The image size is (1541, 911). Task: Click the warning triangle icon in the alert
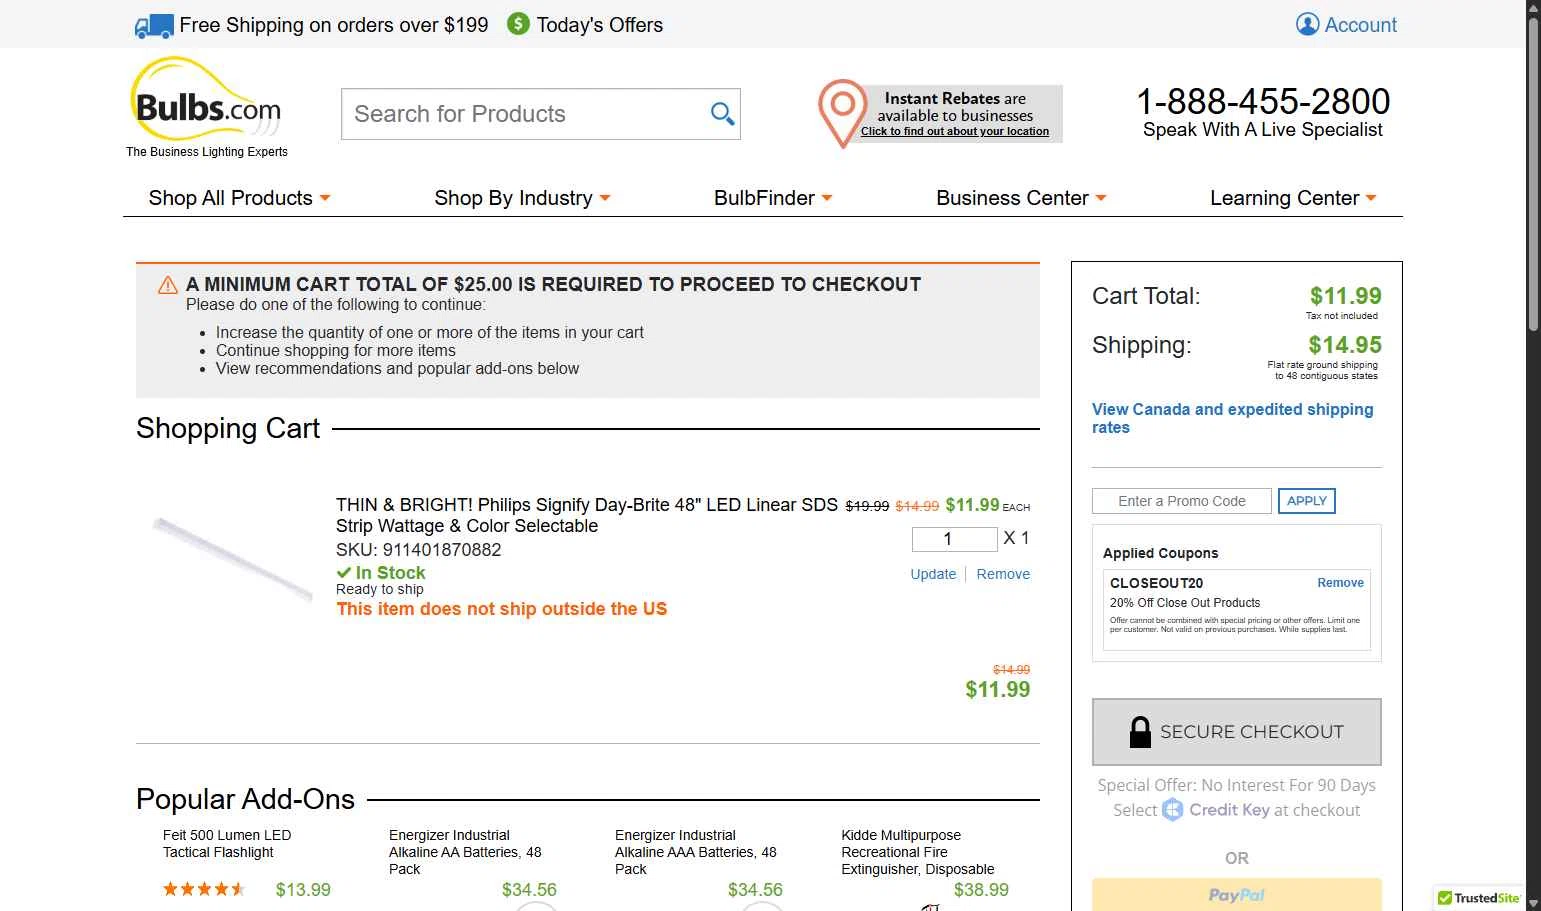[168, 285]
